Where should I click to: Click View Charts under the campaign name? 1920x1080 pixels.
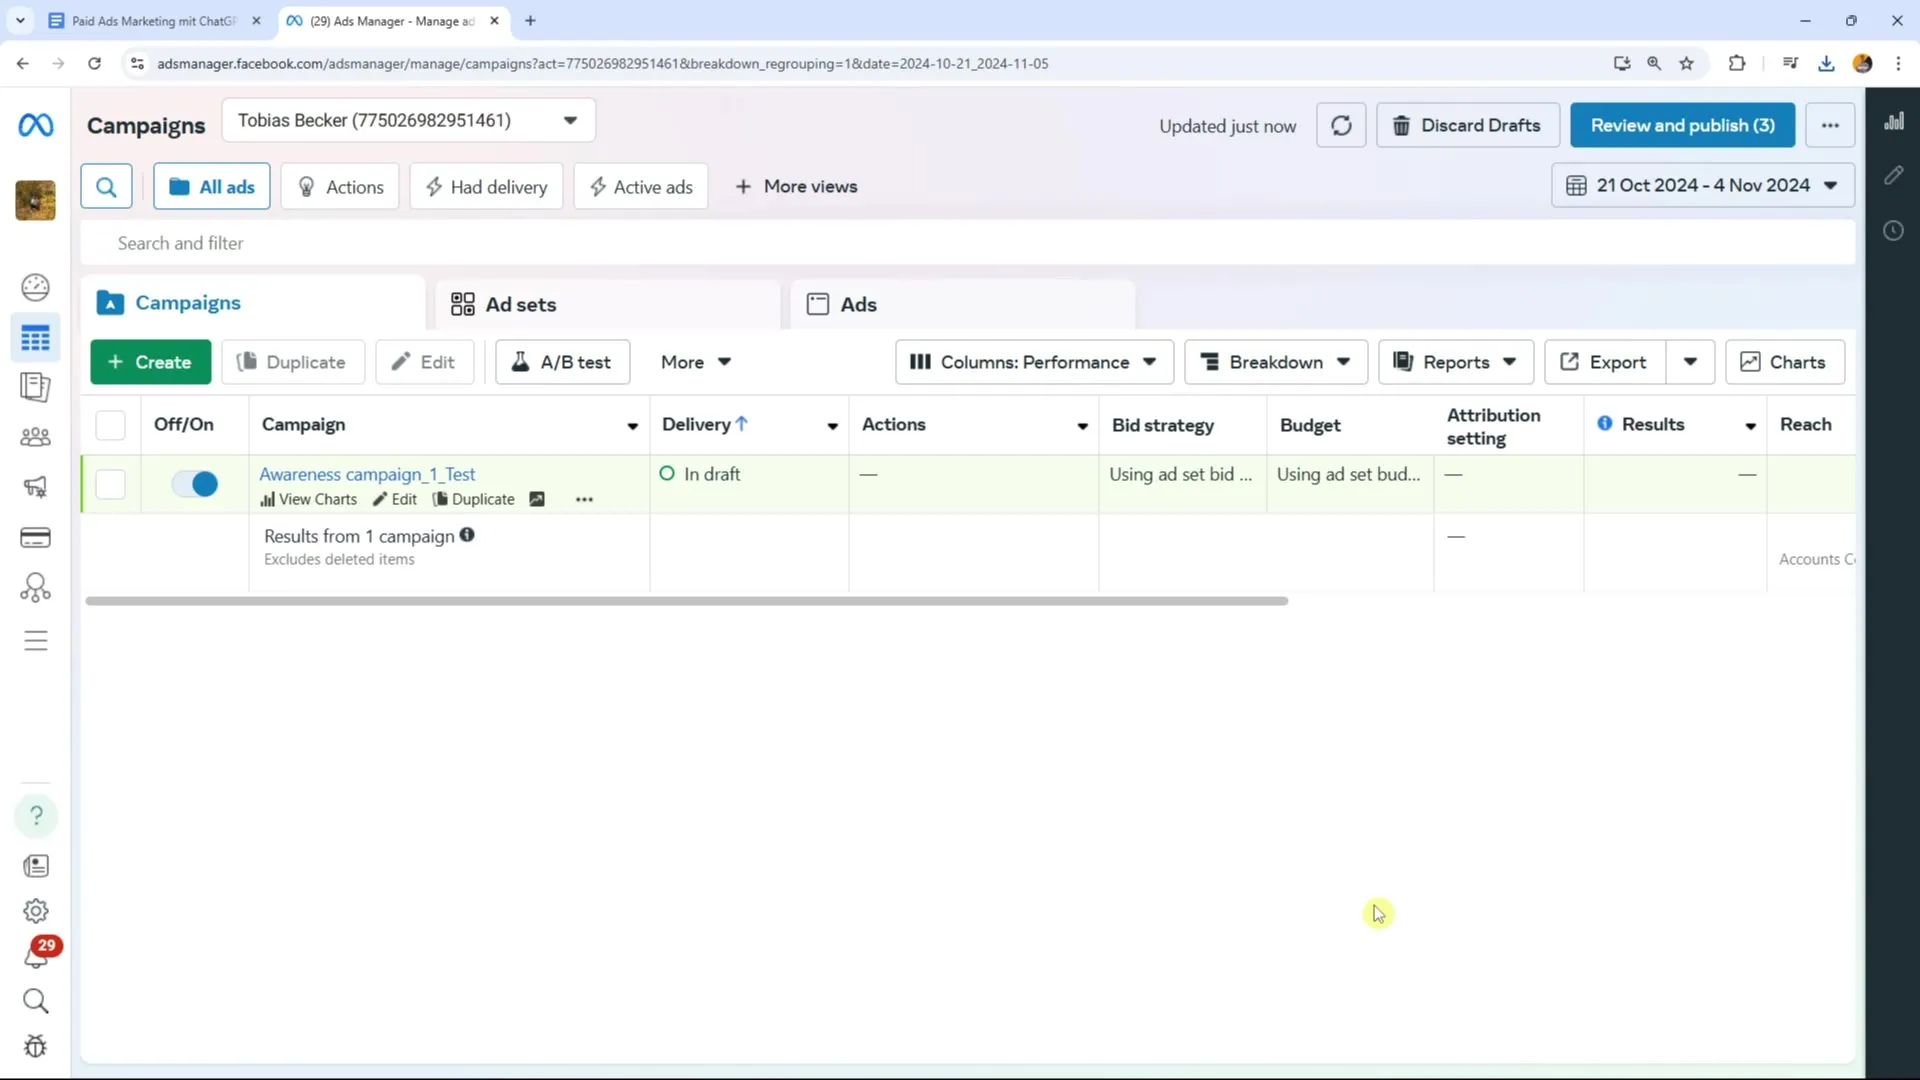point(308,499)
